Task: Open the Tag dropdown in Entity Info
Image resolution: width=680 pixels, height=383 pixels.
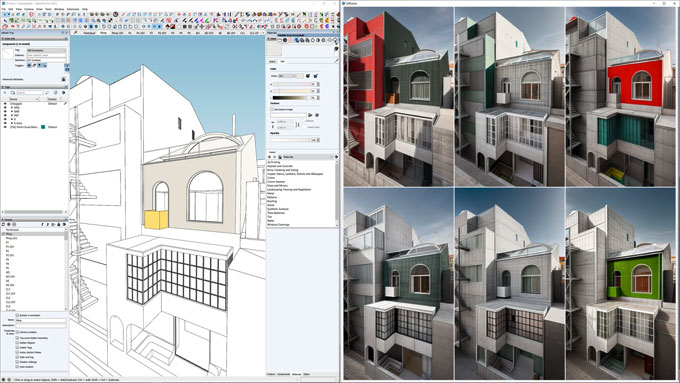Action: coord(46,50)
